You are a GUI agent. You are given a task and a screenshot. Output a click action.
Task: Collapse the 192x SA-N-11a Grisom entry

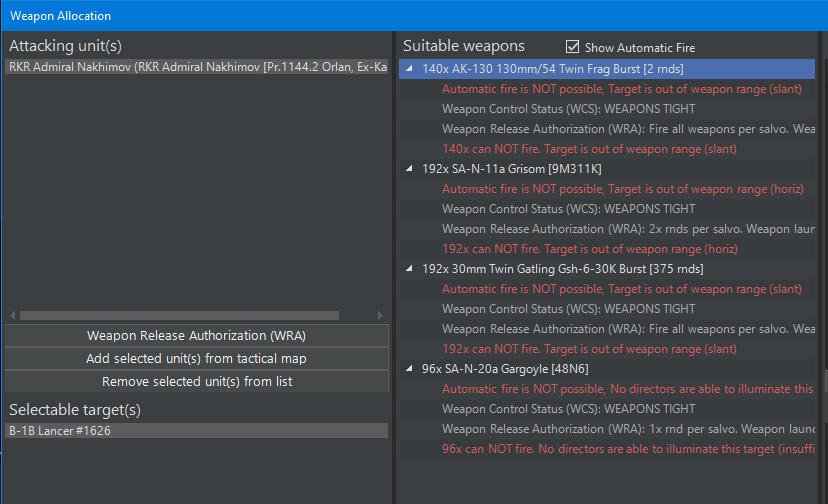408,169
